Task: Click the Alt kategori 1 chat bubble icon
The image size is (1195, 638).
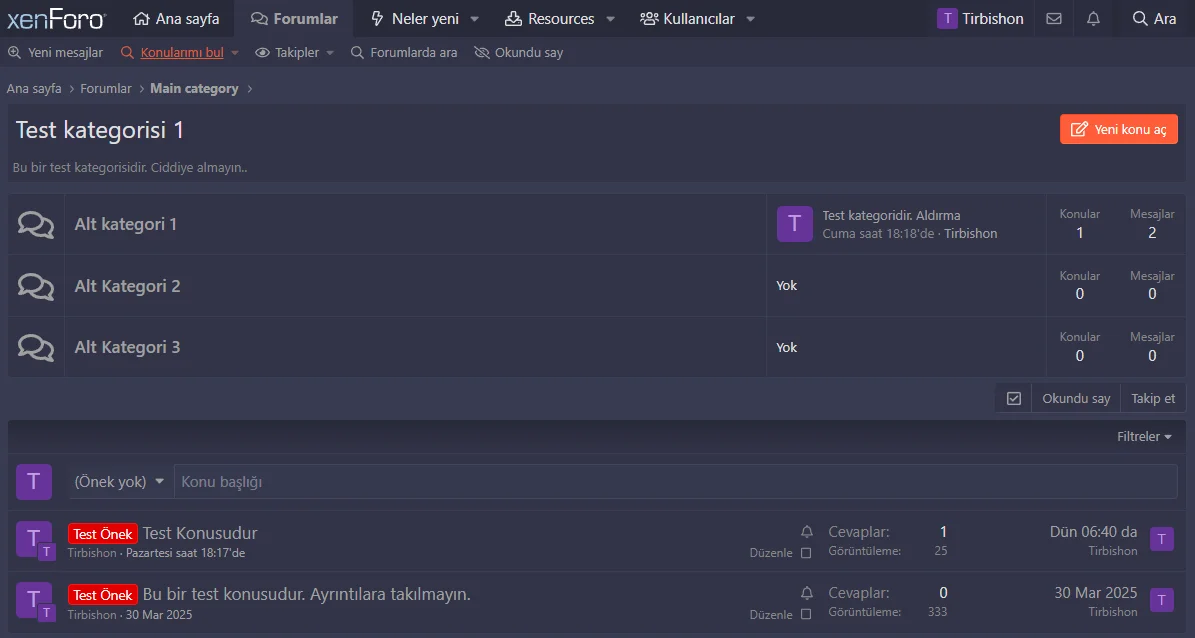Action: [36, 225]
